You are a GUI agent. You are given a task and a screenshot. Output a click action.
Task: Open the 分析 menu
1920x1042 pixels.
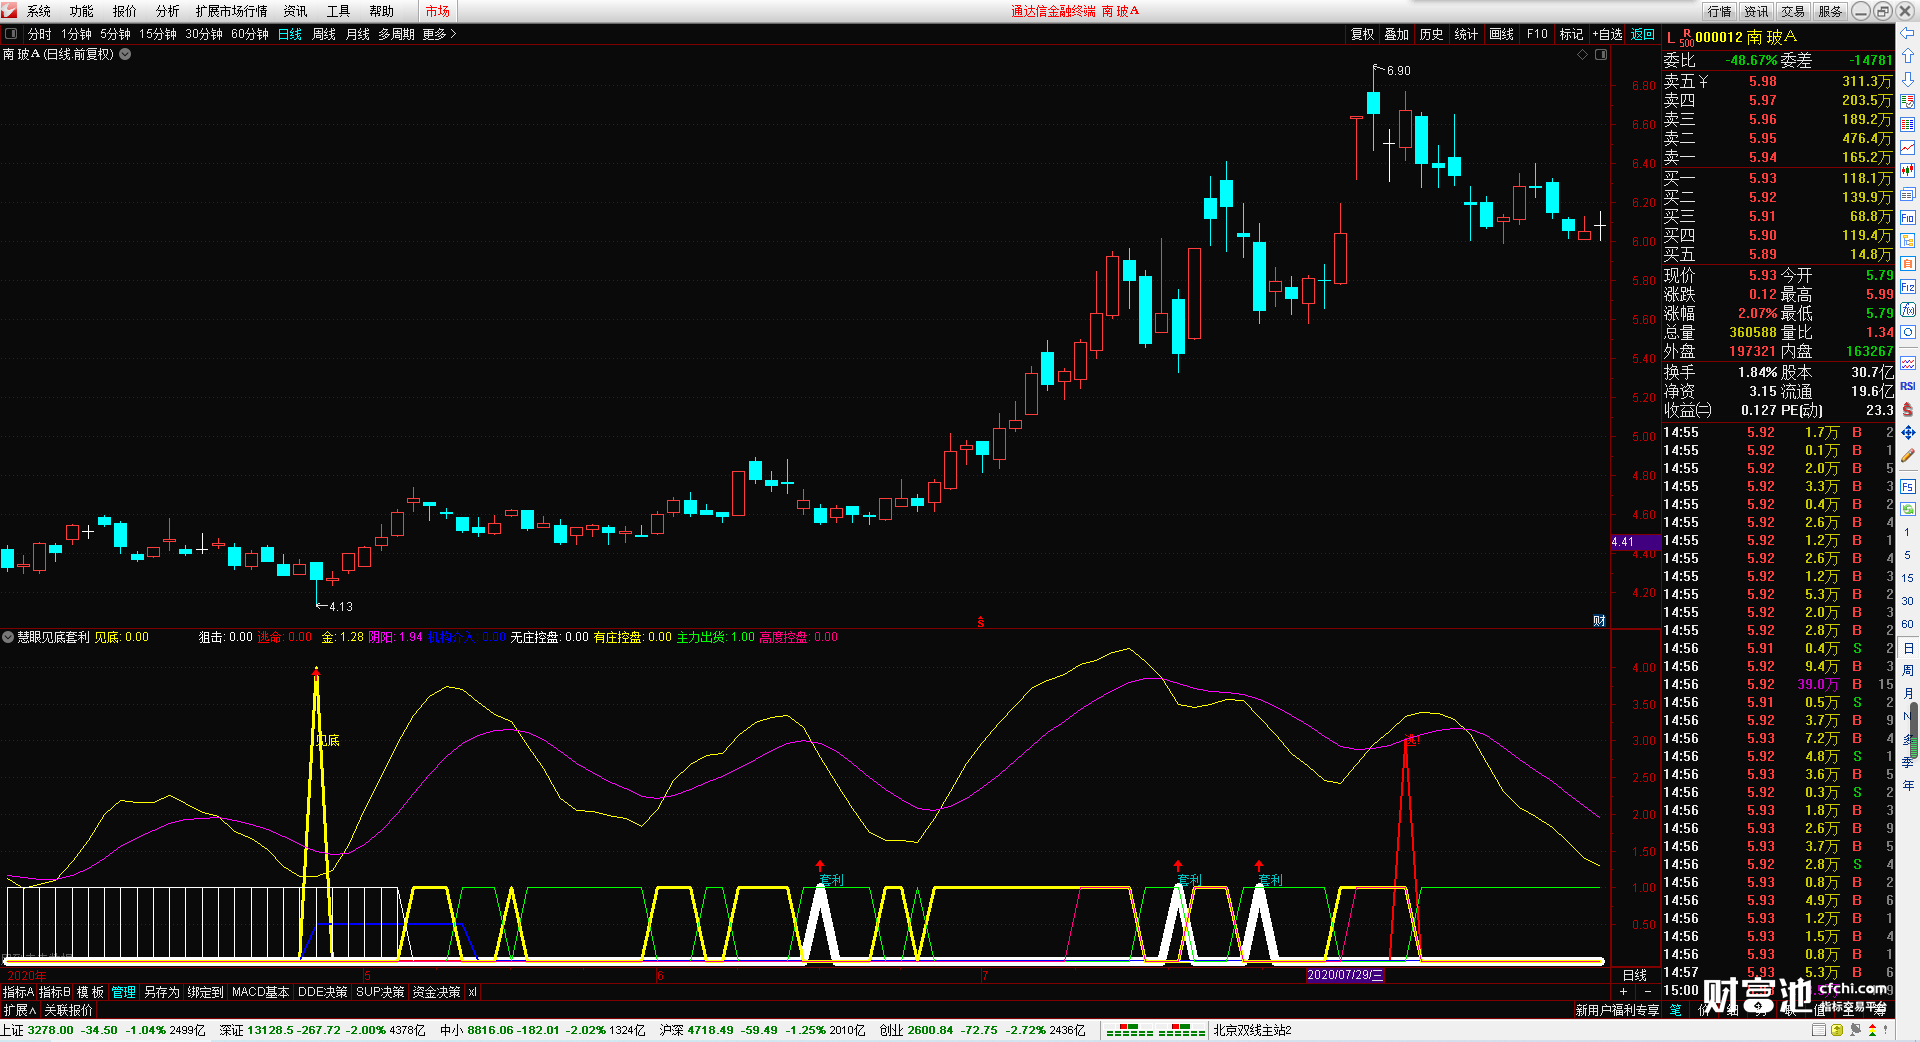pos(167,11)
